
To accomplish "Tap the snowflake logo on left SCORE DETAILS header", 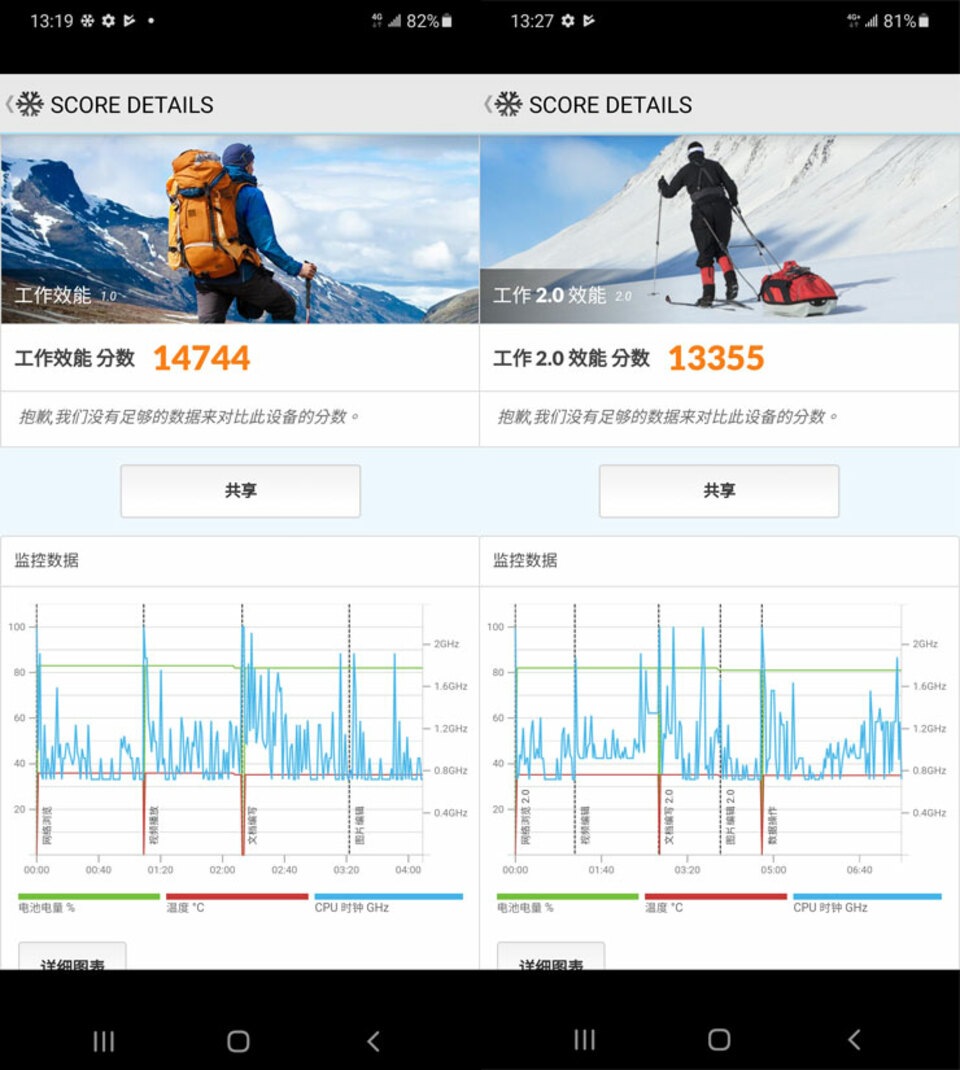I will (x=29, y=104).
